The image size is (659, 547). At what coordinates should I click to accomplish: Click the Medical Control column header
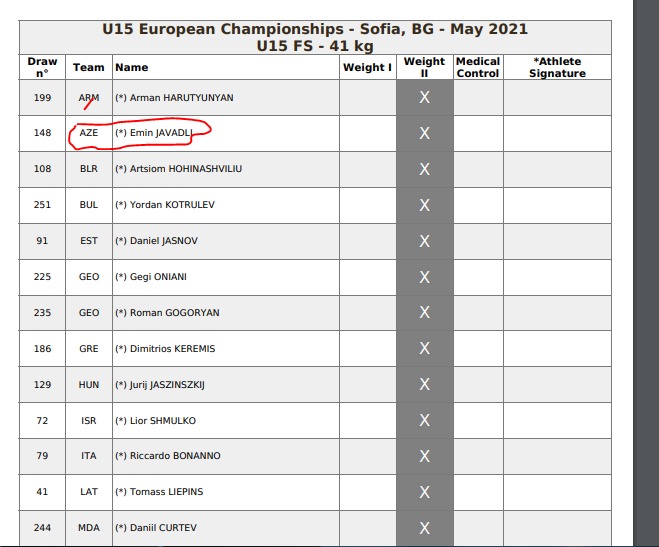(478, 67)
